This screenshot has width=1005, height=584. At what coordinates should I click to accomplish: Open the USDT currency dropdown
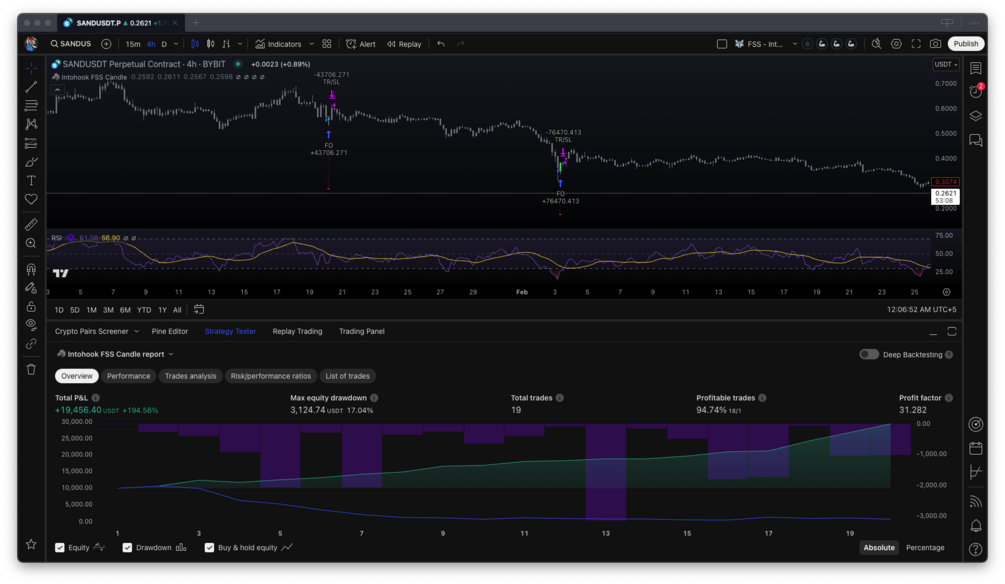click(x=945, y=64)
